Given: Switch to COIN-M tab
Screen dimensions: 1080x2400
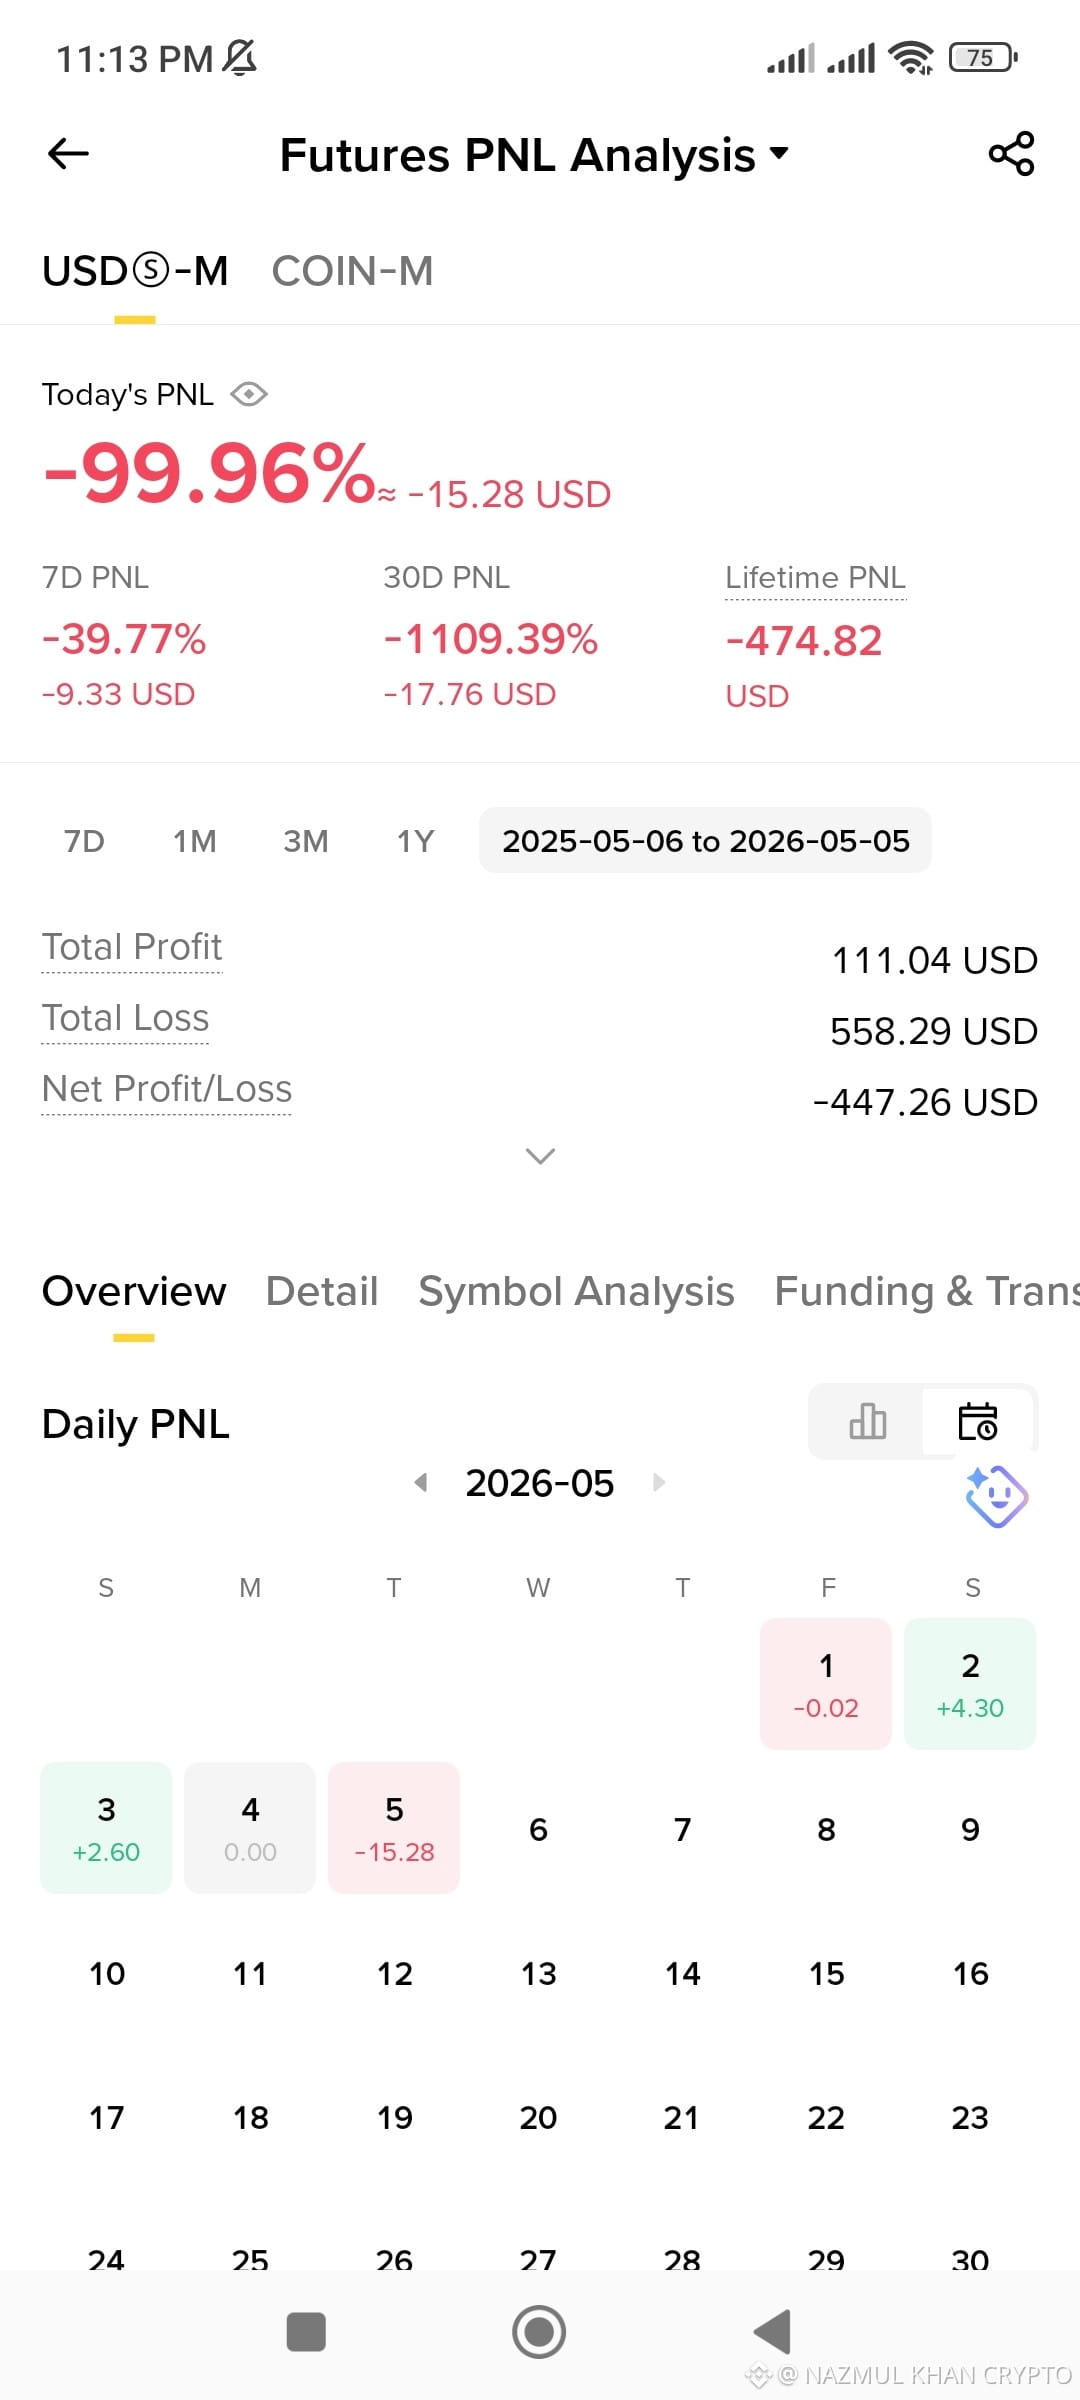Looking at the screenshot, I should (x=352, y=271).
